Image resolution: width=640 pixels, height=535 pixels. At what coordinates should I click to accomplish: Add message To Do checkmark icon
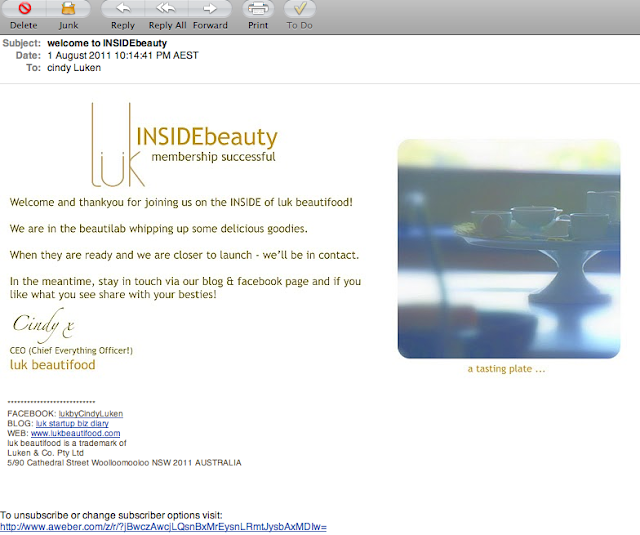300,8
